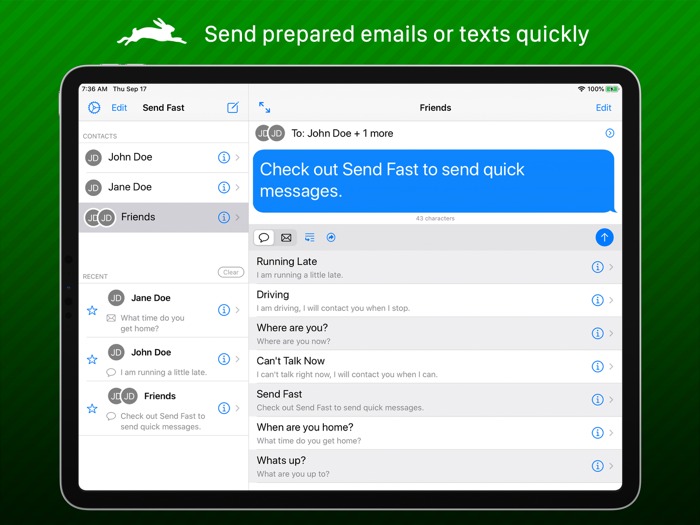Open info for the Jane Doe contact
Viewport: 700px width, 525px height.
pyautogui.click(x=224, y=187)
